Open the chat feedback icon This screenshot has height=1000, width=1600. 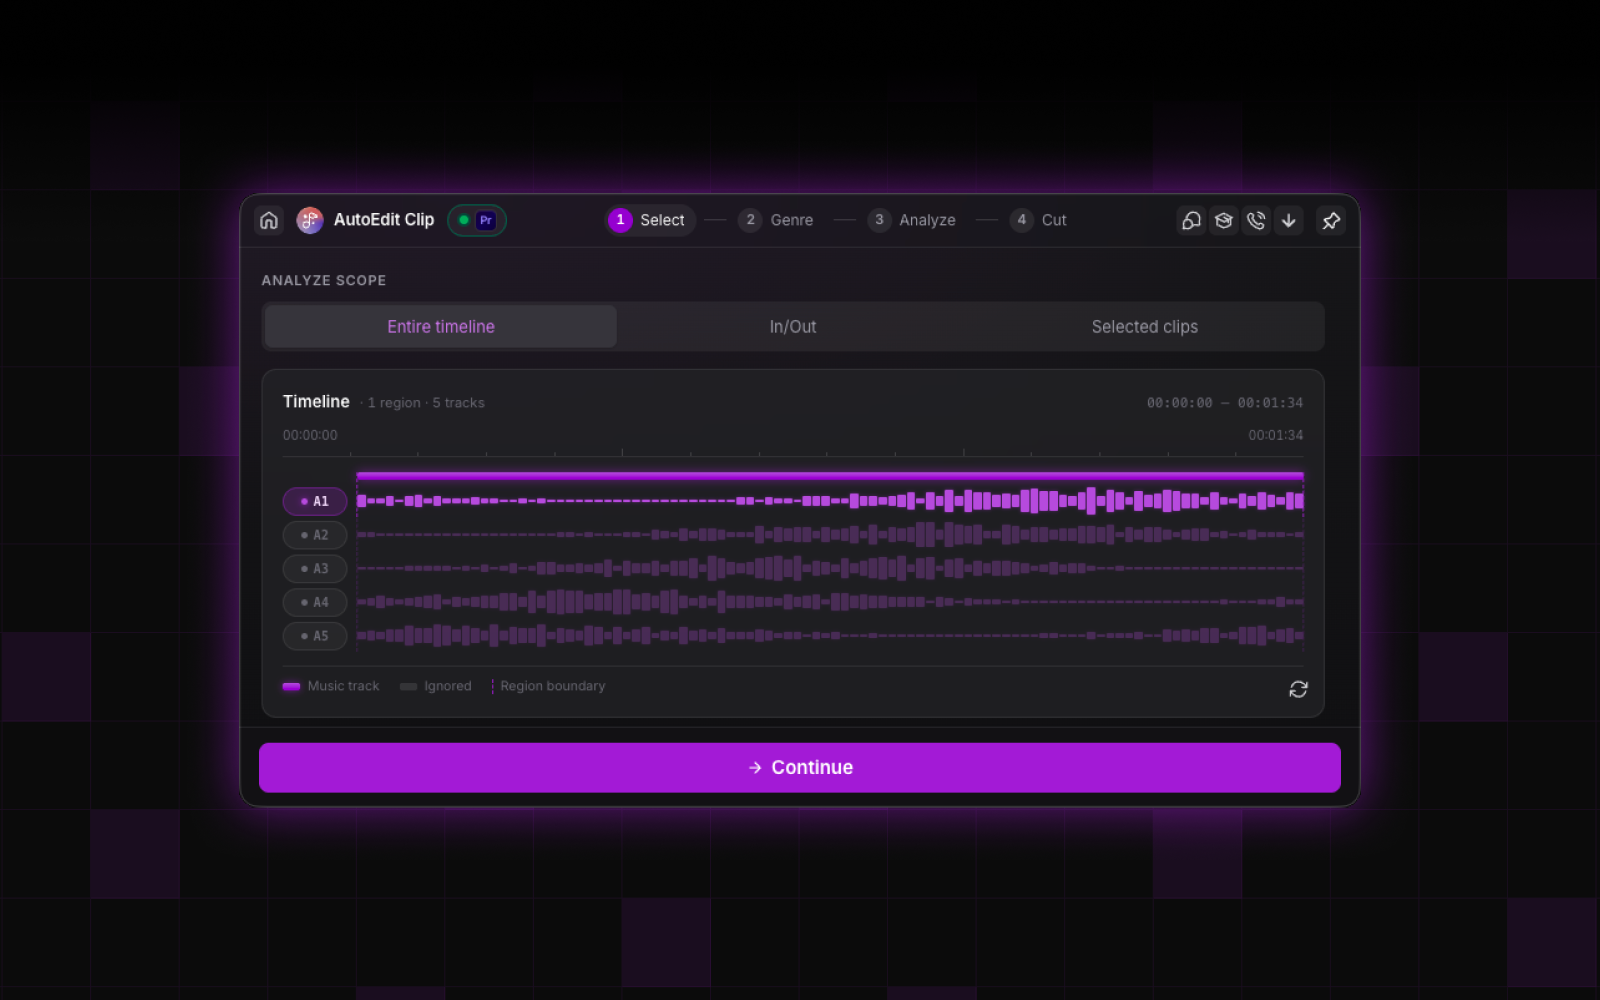pos(1191,220)
